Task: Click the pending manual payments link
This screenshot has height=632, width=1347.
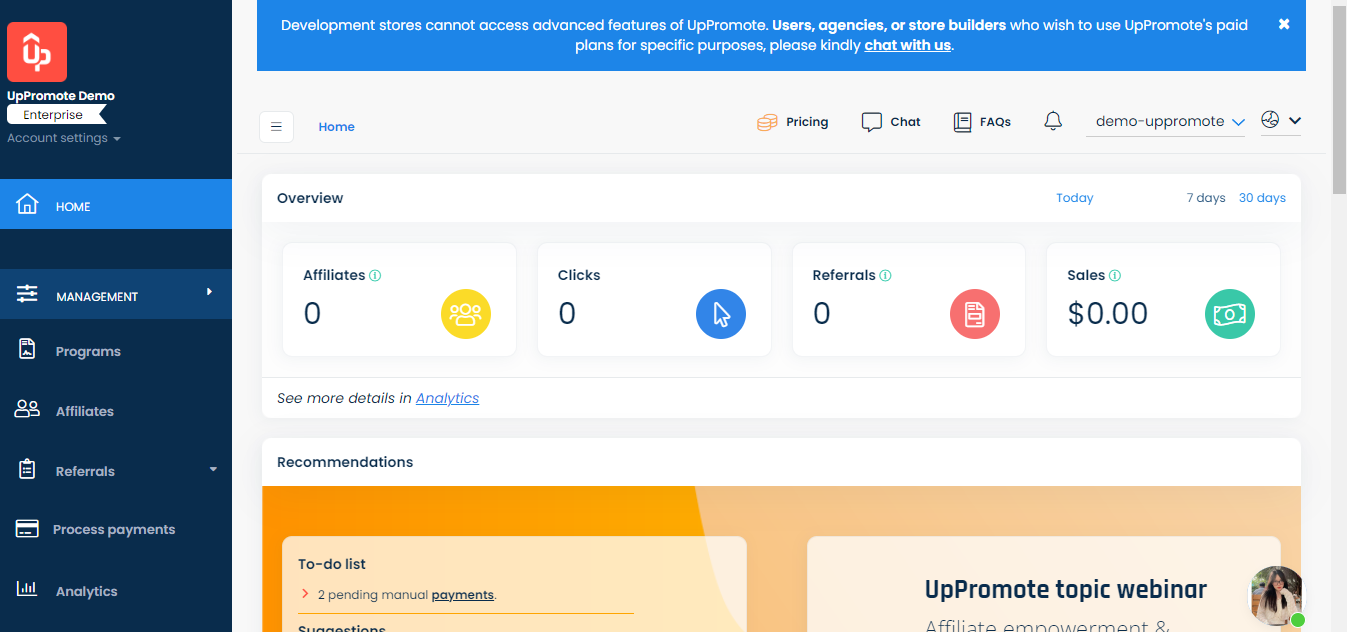Action: pos(462,594)
